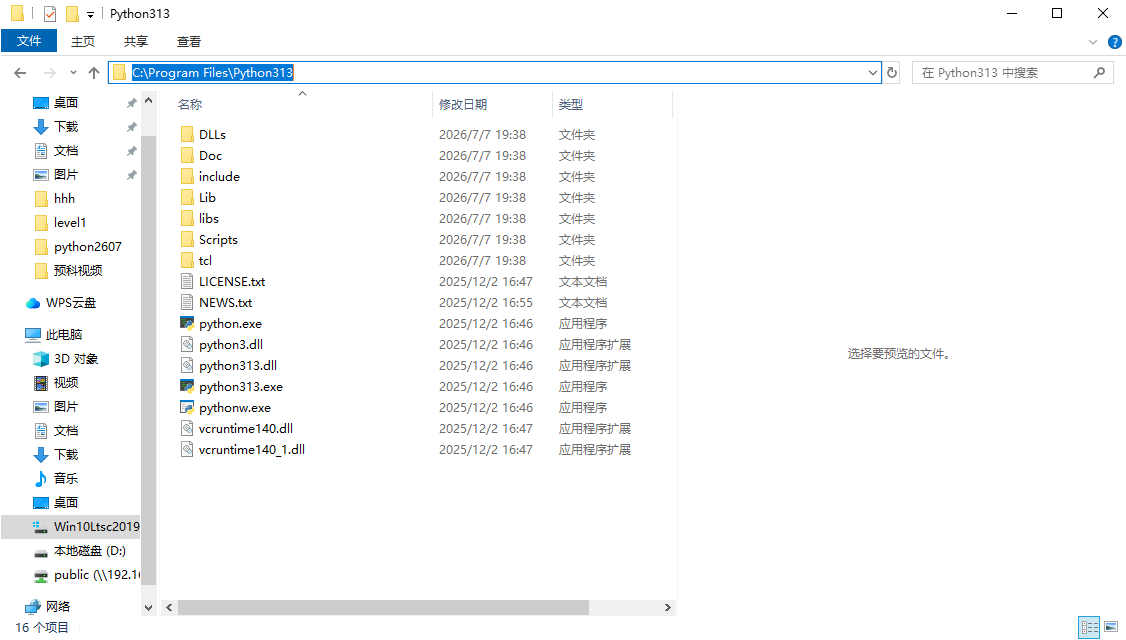Click the 此电脑 computer icon
The image size is (1126, 640).
coord(32,335)
